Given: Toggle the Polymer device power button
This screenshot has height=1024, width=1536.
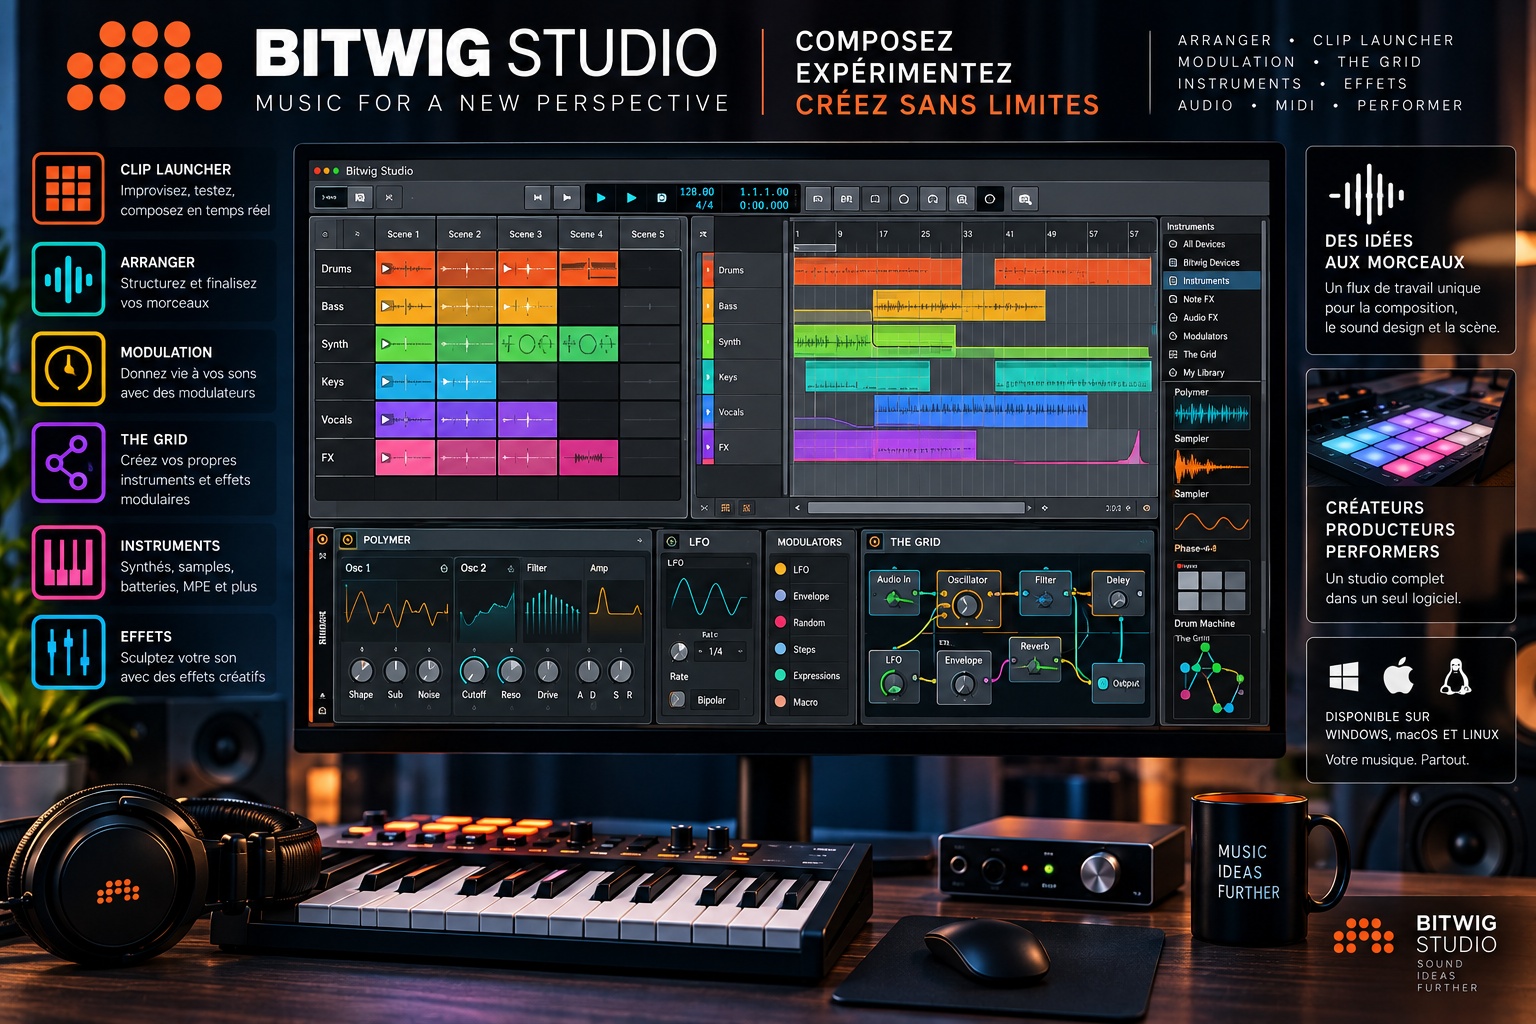Looking at the screenshot, I should click(x=348, y=540).
